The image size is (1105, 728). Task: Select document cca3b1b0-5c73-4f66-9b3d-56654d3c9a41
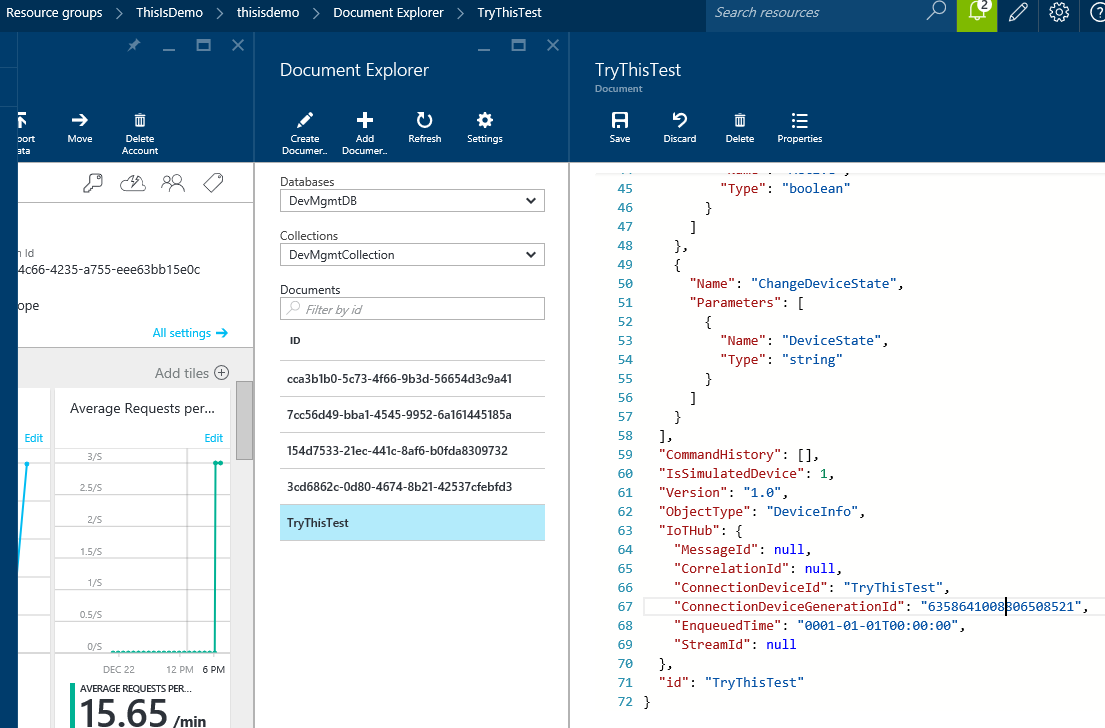(412, 379)
